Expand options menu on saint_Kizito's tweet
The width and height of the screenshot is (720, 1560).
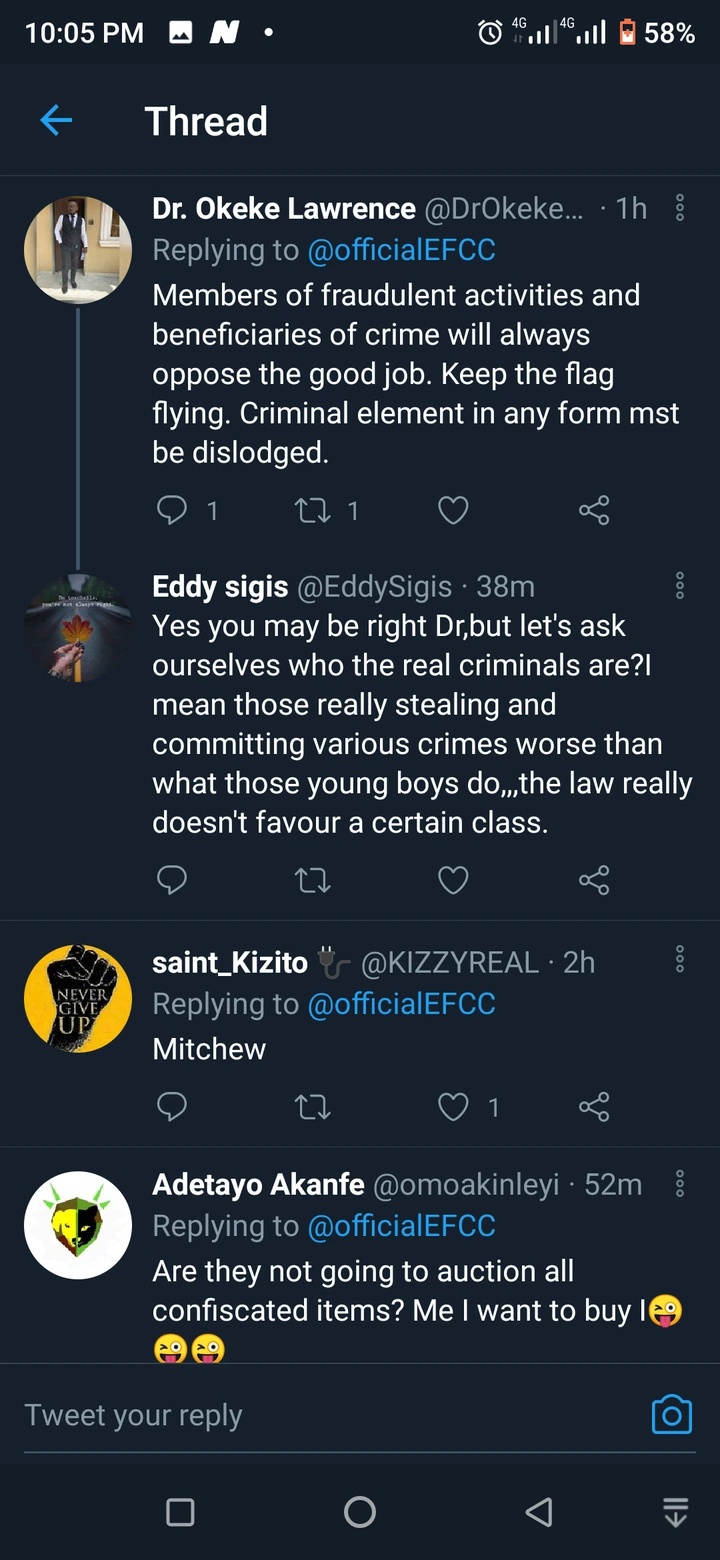(x=680, y=960)
